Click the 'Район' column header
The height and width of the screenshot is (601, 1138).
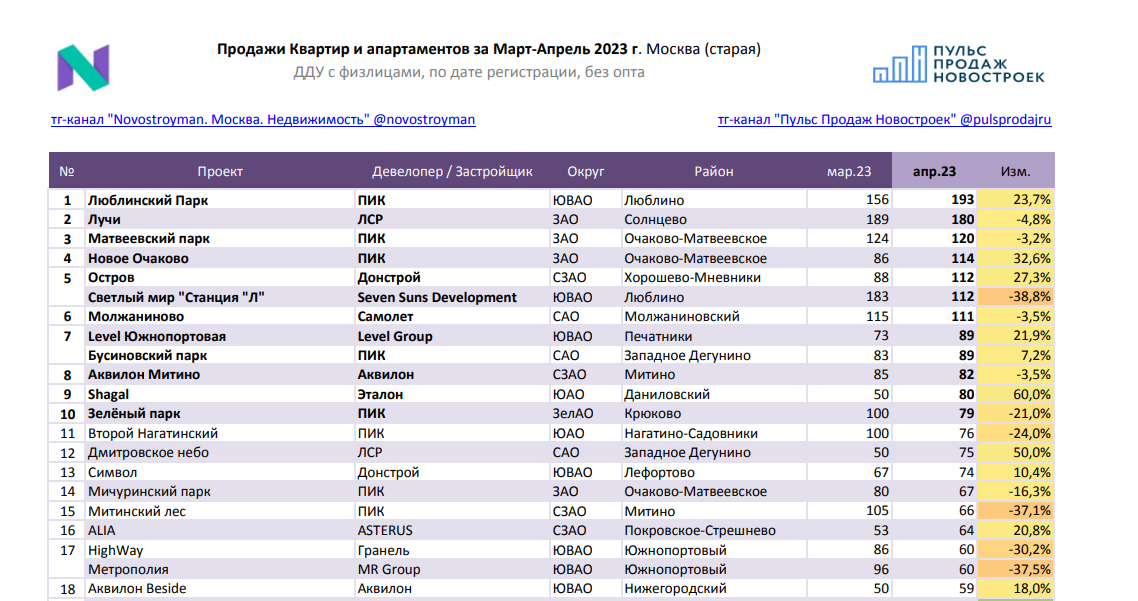click(x=713, y=171)
